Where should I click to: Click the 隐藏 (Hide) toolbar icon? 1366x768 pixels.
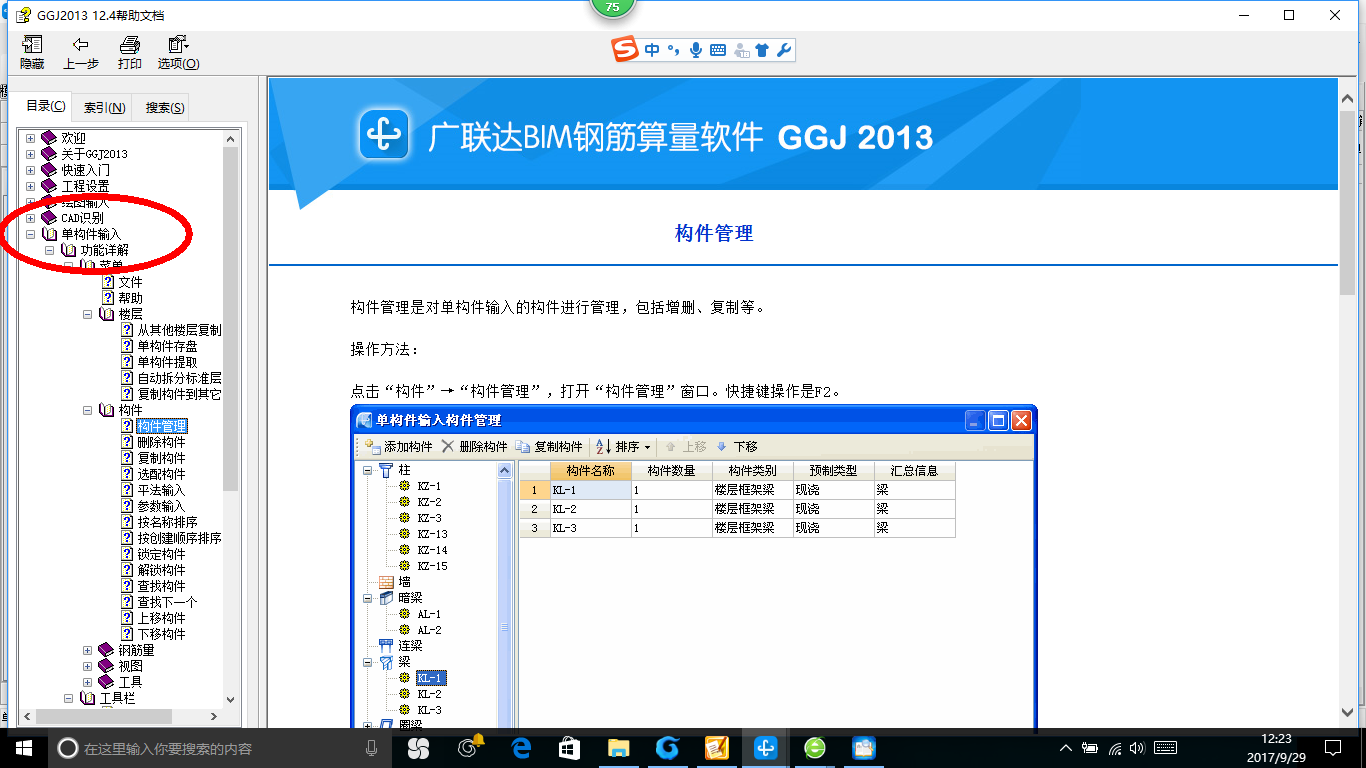(32, 53)
